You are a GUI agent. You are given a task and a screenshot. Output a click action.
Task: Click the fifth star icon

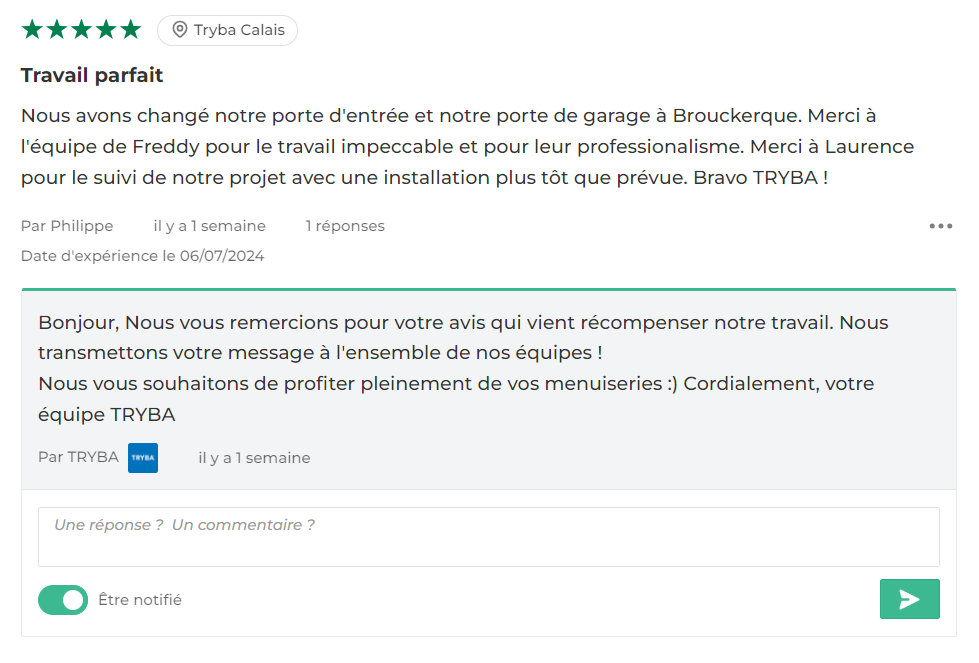point(132,29)
